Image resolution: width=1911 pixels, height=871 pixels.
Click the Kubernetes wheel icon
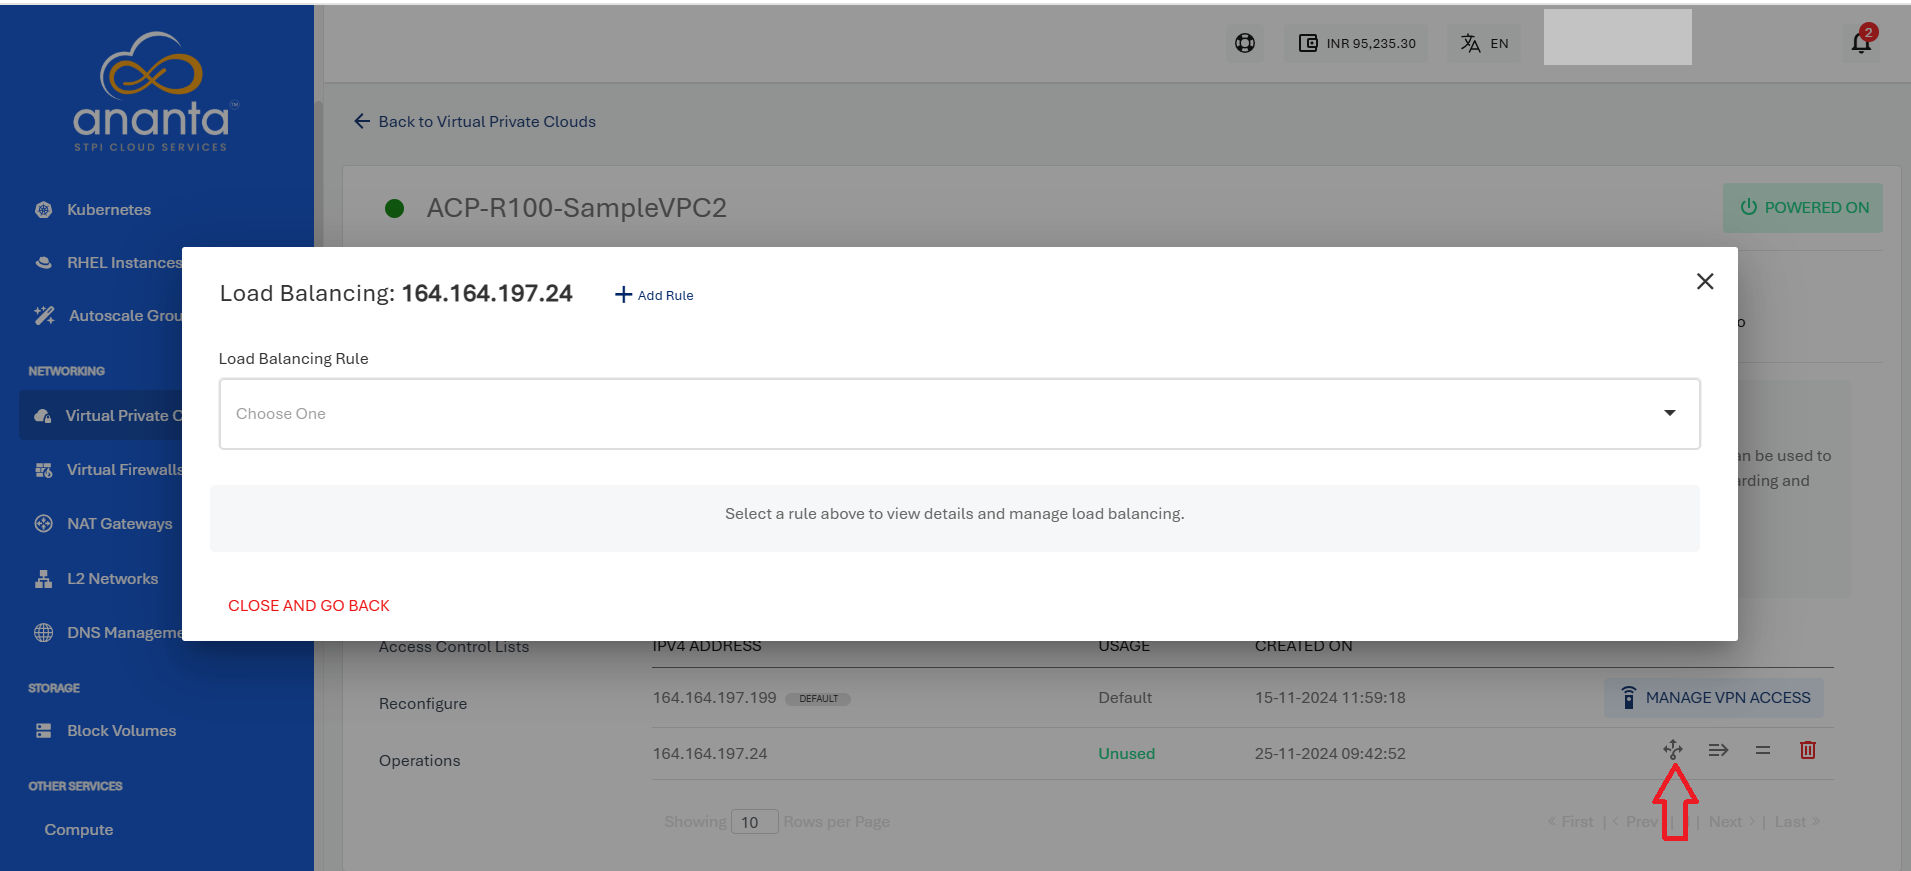(x=43, y=210)
